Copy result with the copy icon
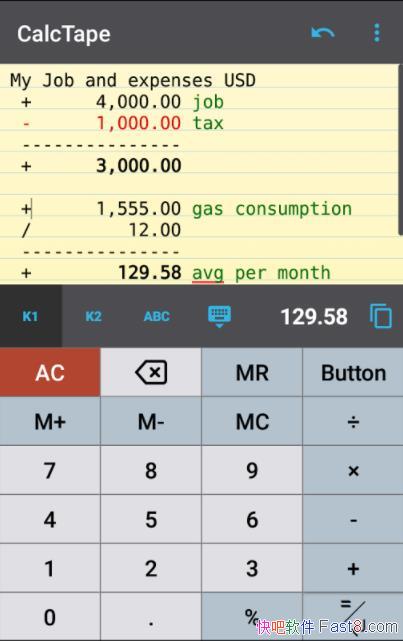 coord(381,316)
